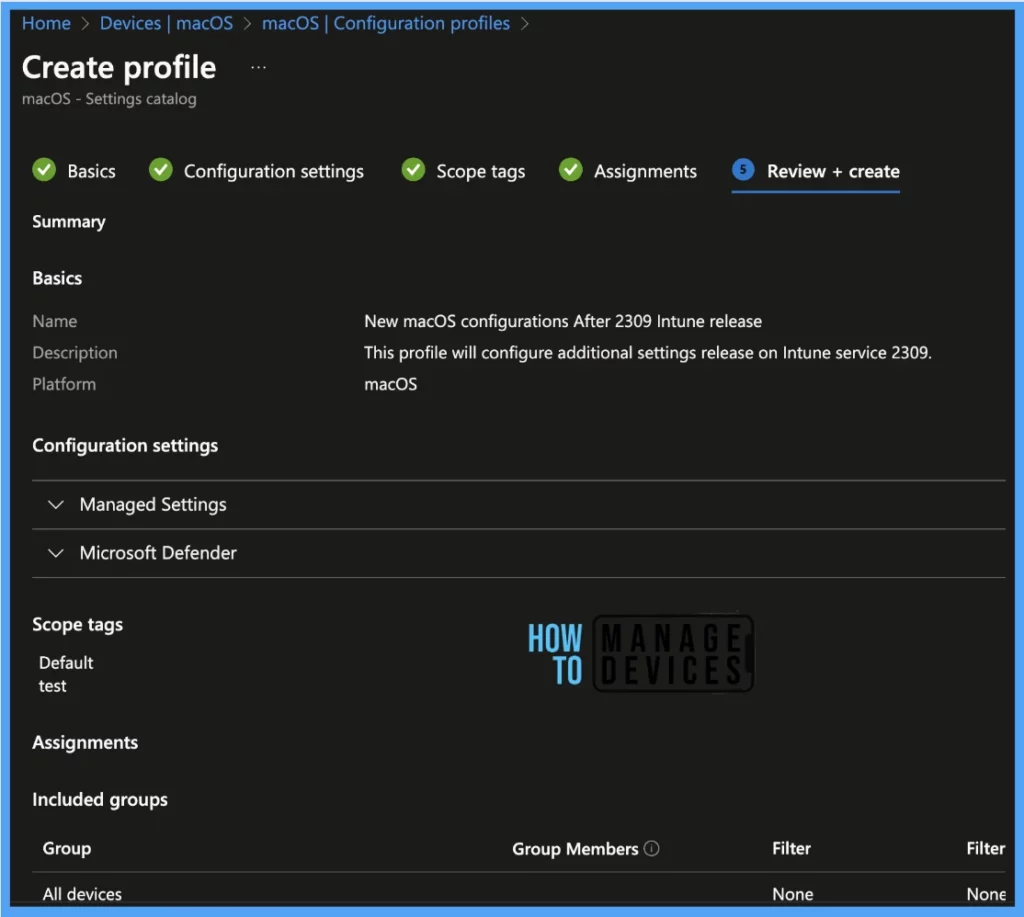Click the Included groups heading
1024x917 pixels.
(100, 800)
